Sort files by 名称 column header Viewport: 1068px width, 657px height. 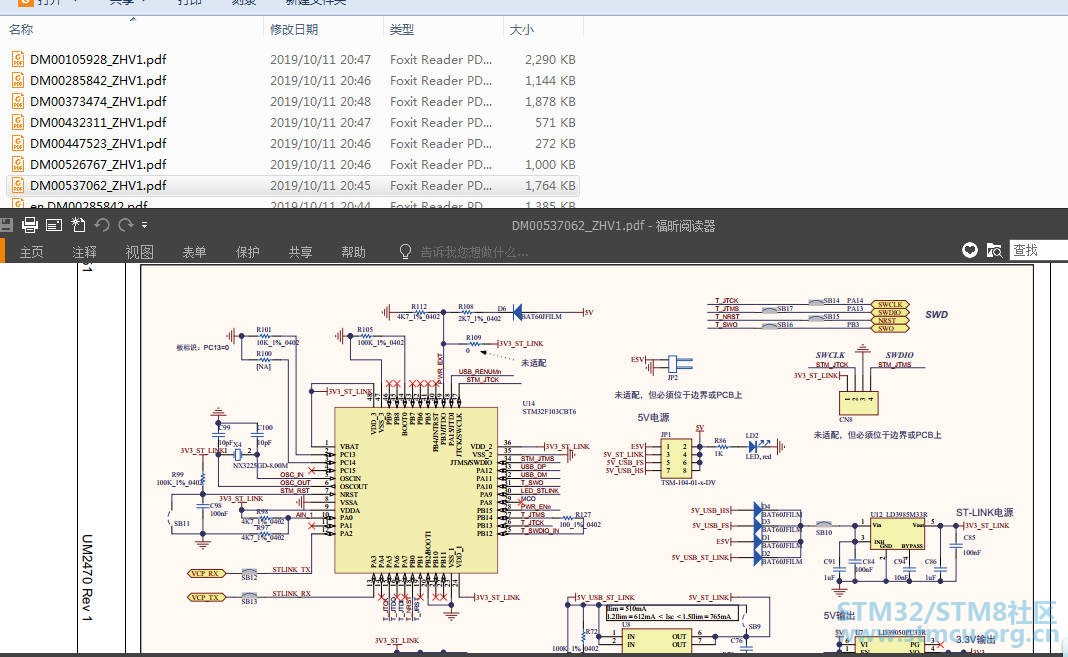point(21,29)
